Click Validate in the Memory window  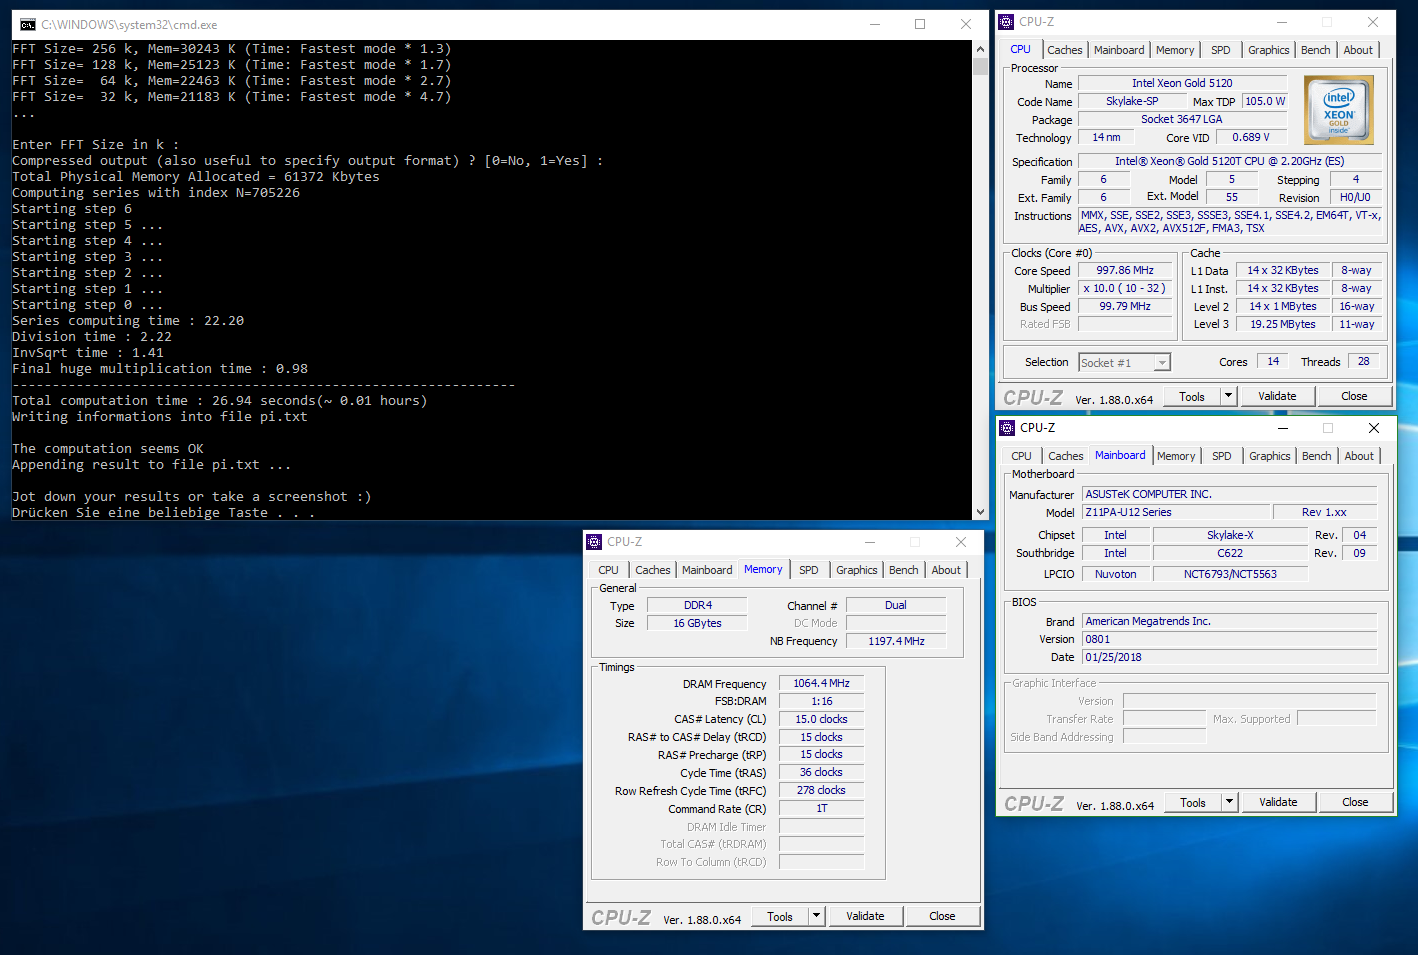pos(865,916)
